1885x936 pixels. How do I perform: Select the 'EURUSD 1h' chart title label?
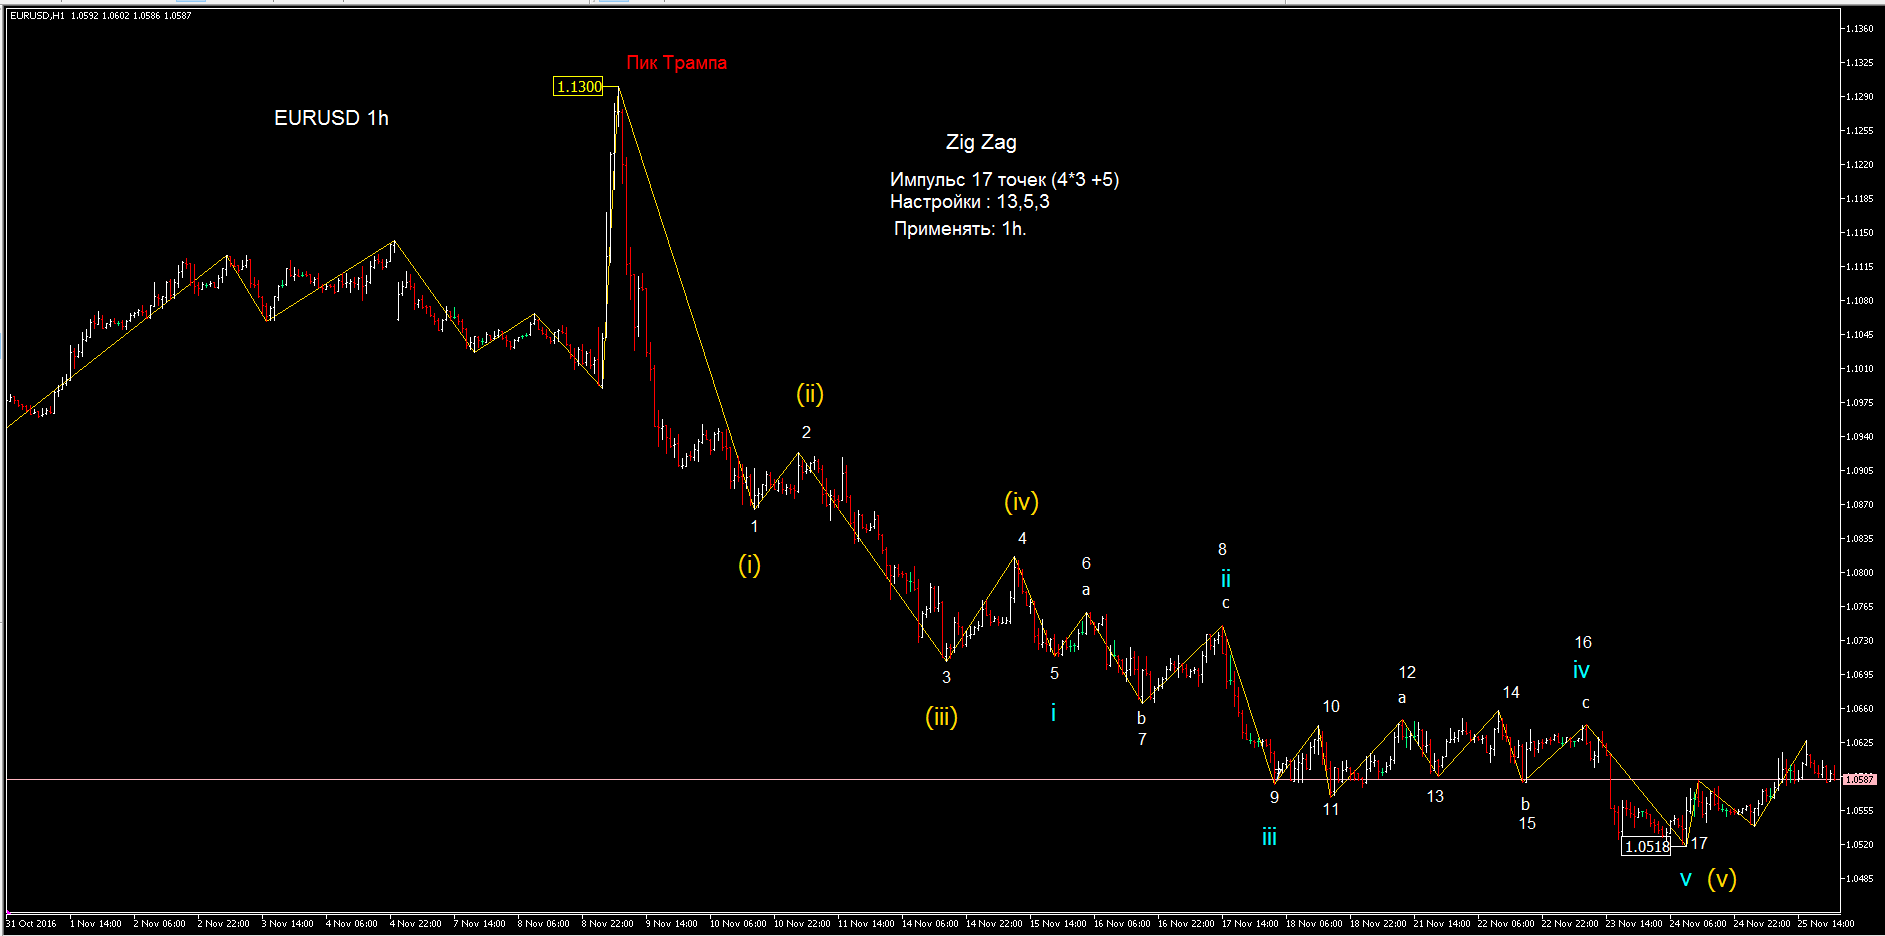coord(331,118)
